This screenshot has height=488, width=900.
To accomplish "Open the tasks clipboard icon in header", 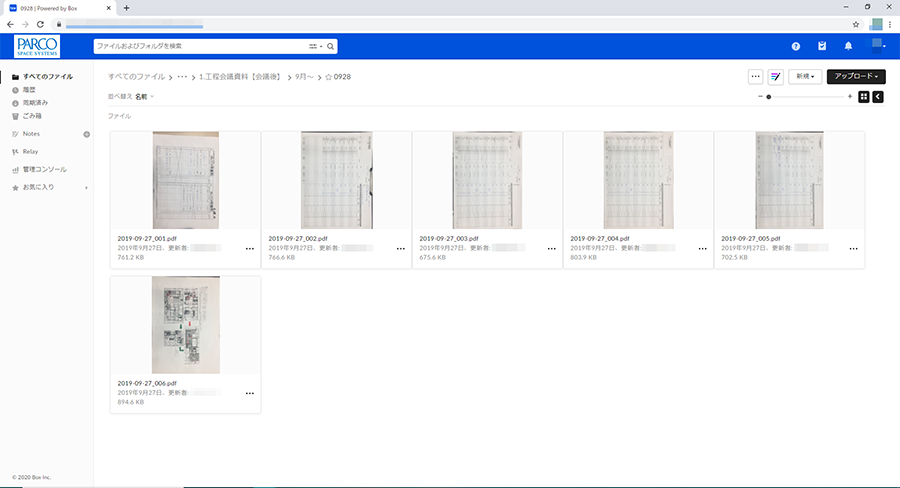I will click(x=822, y=46).
